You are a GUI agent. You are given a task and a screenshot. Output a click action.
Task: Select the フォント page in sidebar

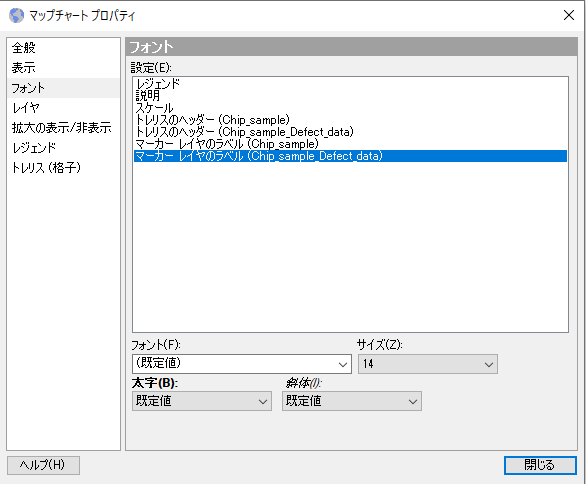64,88
